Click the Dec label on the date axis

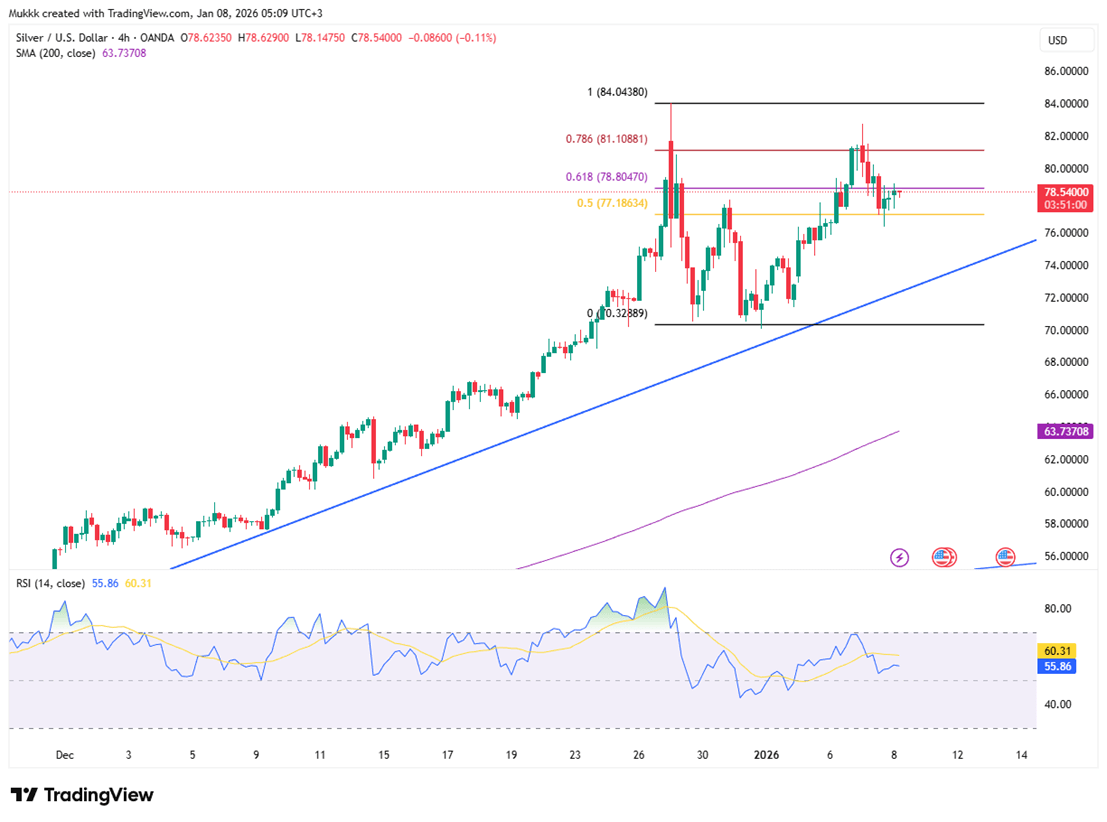coord(66,755)
